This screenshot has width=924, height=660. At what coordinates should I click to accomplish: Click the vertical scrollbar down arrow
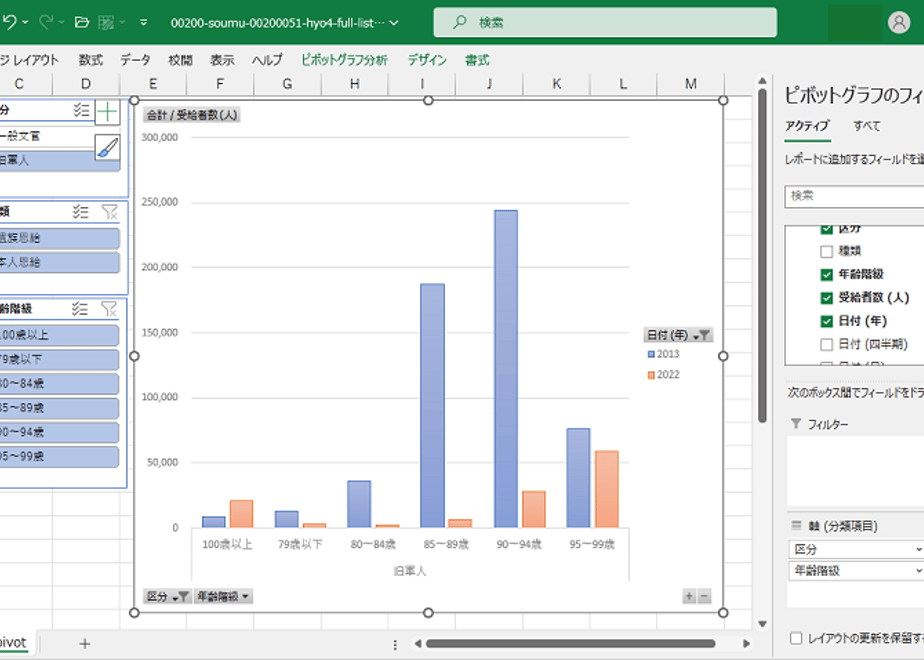pyautogui.click(x=763, y=623)
